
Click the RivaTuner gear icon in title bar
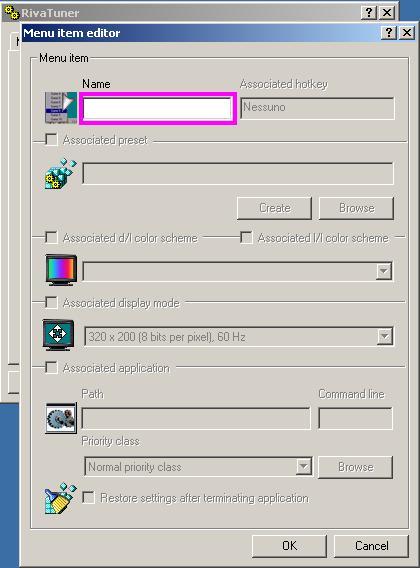[x=12, y=13]
